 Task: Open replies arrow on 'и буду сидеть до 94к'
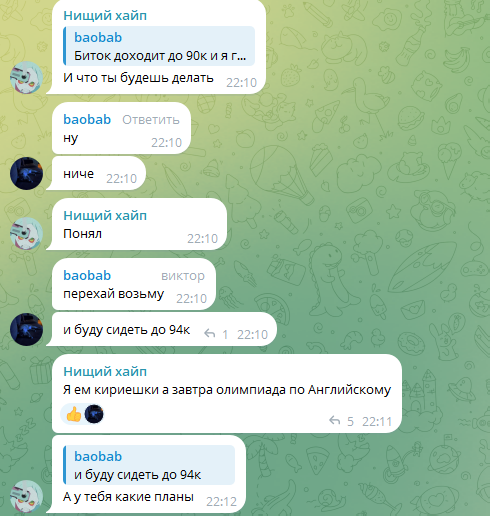coord(210,333)
